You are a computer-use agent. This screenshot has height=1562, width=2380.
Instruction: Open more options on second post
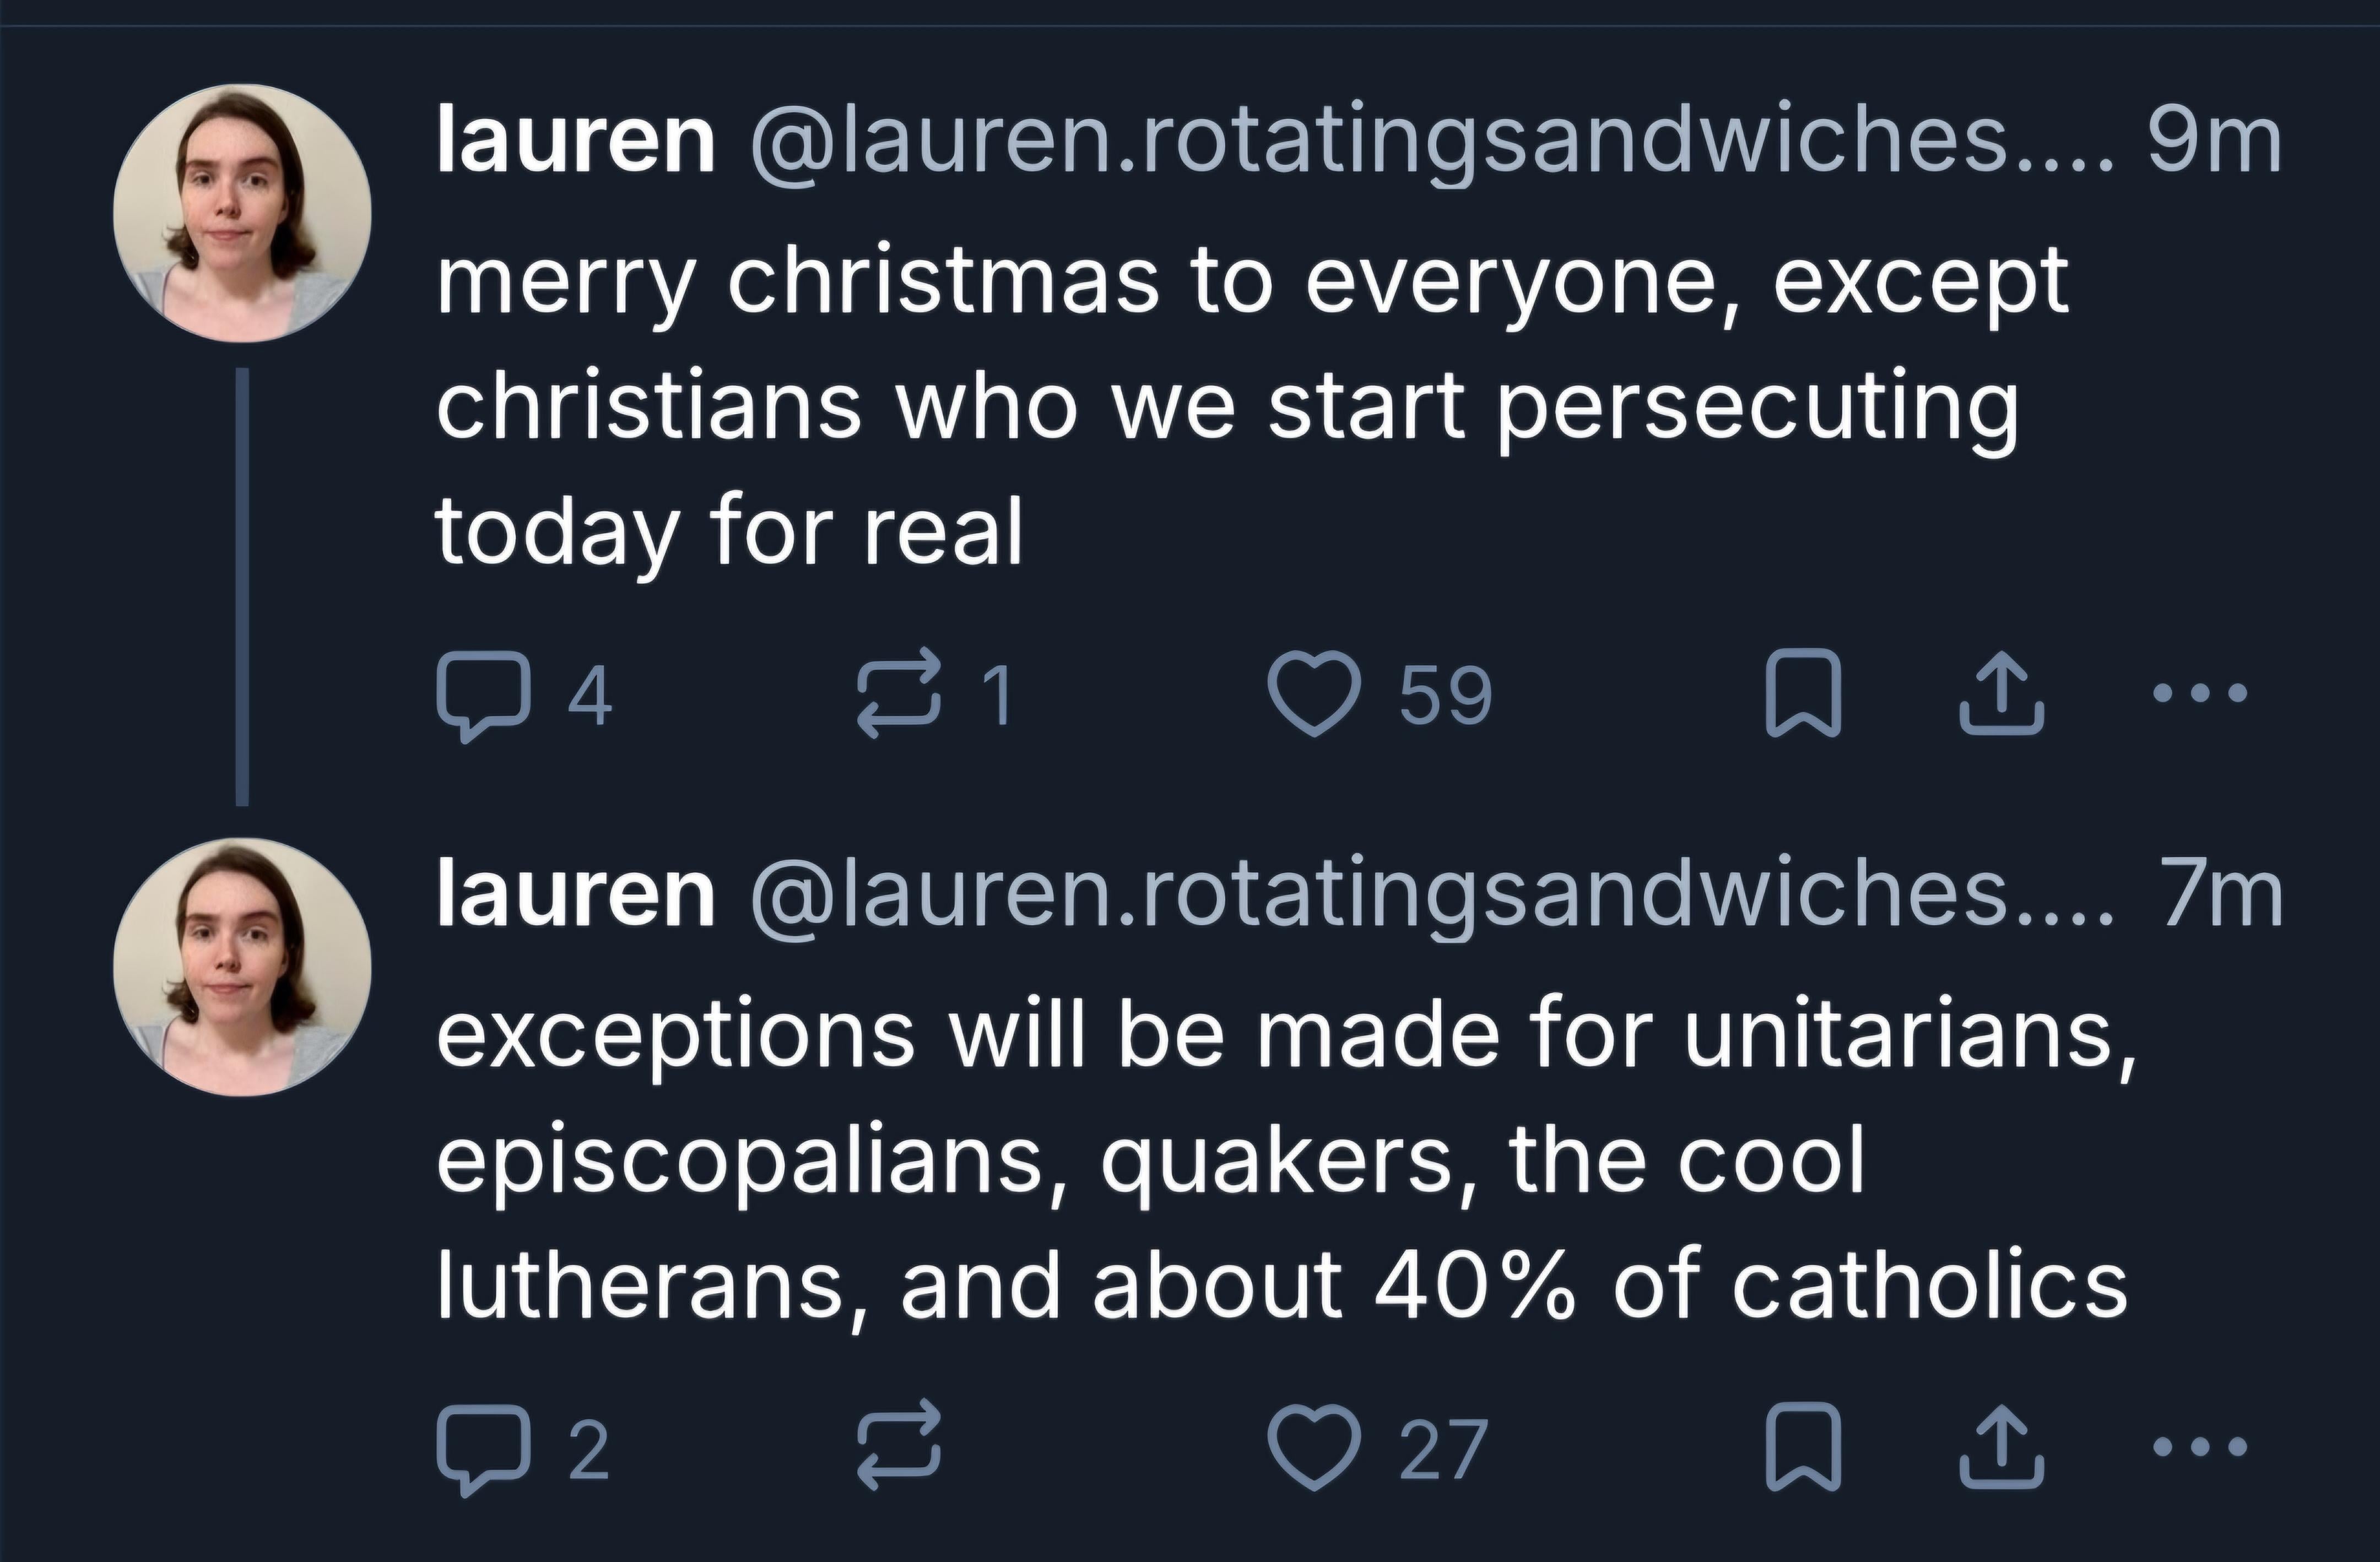tap(2199, 1446)
